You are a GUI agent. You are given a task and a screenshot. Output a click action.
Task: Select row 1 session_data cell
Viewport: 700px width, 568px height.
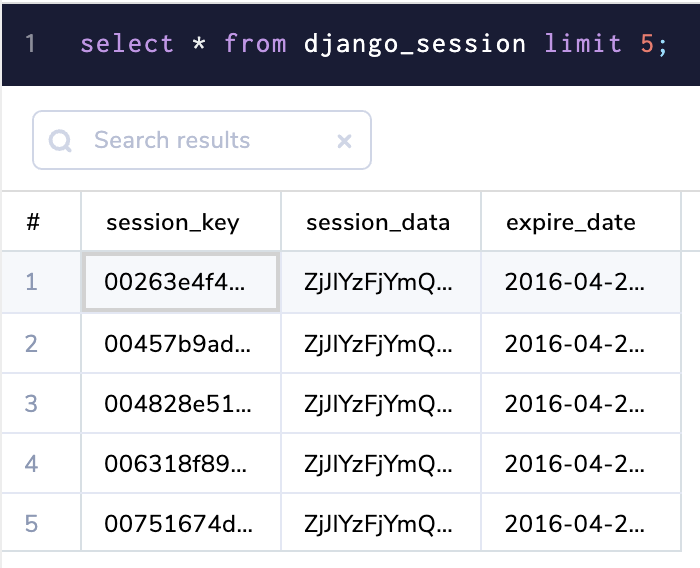pyautogui.click(x=380, y=282)
